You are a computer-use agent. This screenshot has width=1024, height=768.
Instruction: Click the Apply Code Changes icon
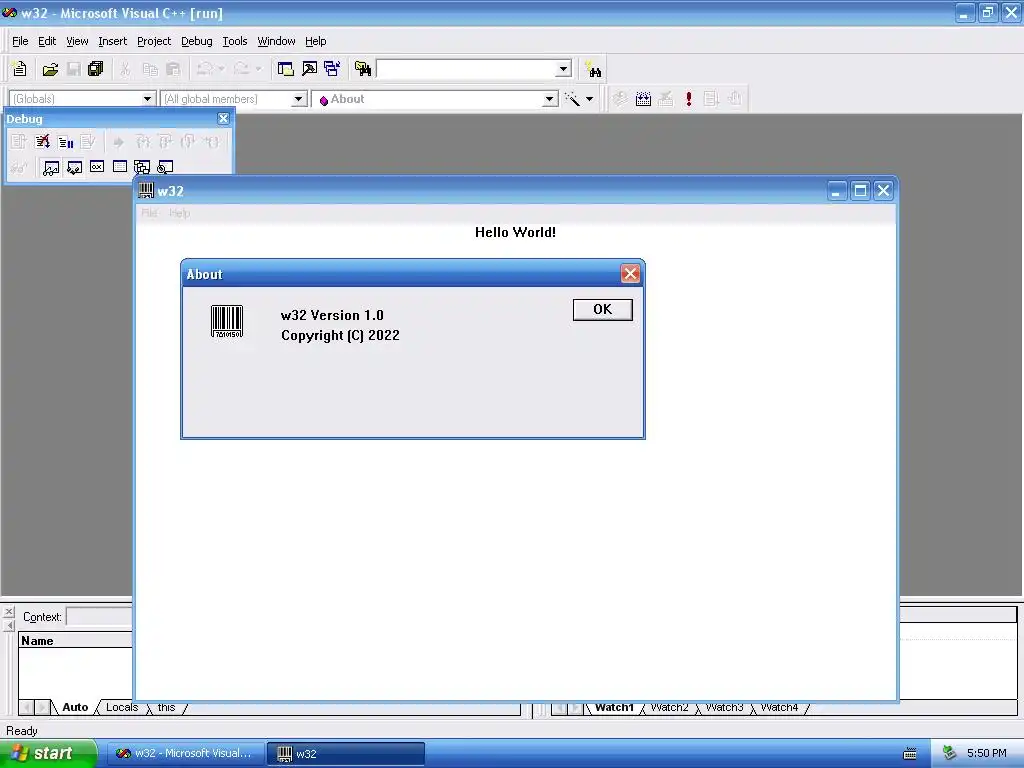88,142
